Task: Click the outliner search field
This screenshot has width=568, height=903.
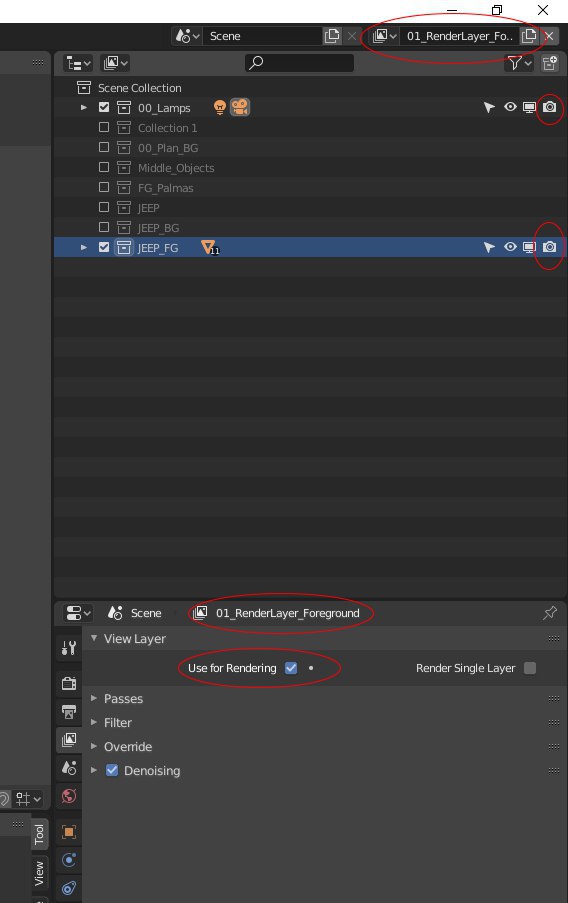Action: coord(300,63)
